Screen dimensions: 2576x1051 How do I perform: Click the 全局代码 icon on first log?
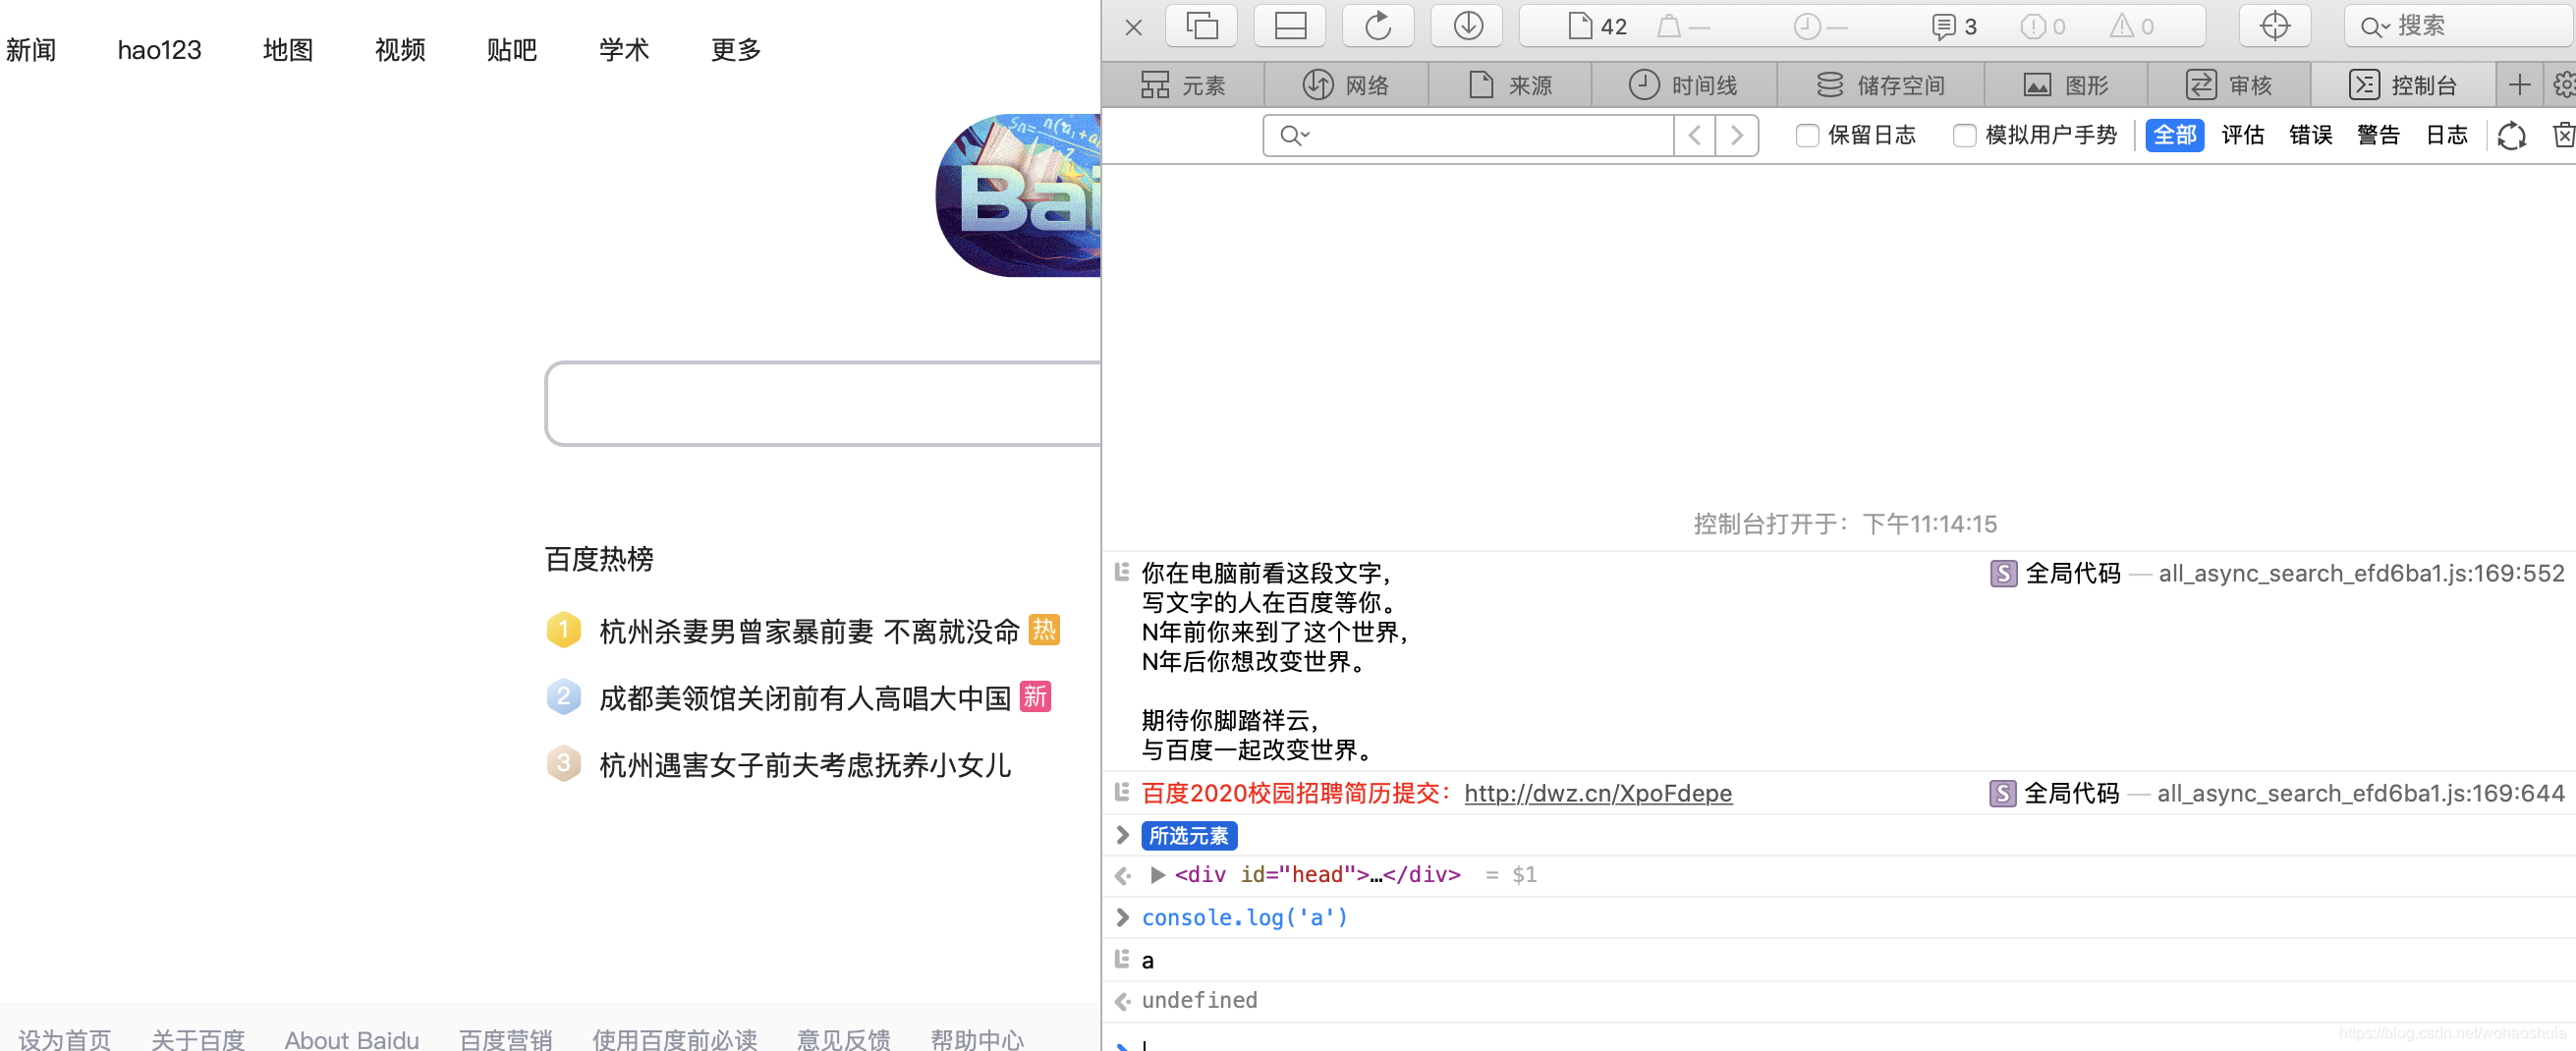click(2003, 574)
